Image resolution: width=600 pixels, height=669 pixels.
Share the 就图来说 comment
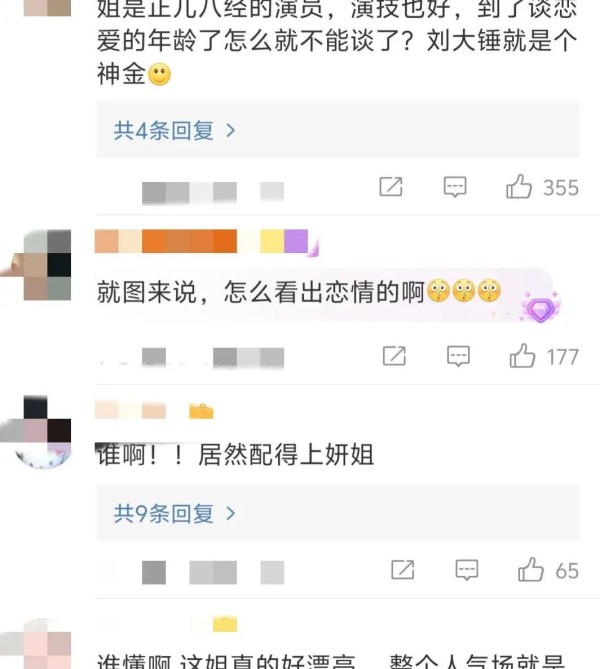[x=394, y=356]
